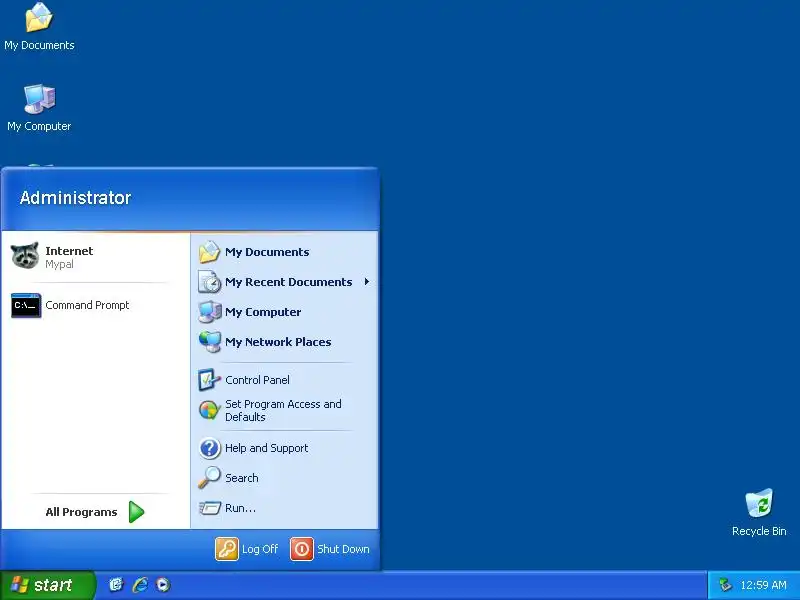Open Set Program Access and Defaults
Image resolution: width=800 pixels, height=600 pixels.
284,410
